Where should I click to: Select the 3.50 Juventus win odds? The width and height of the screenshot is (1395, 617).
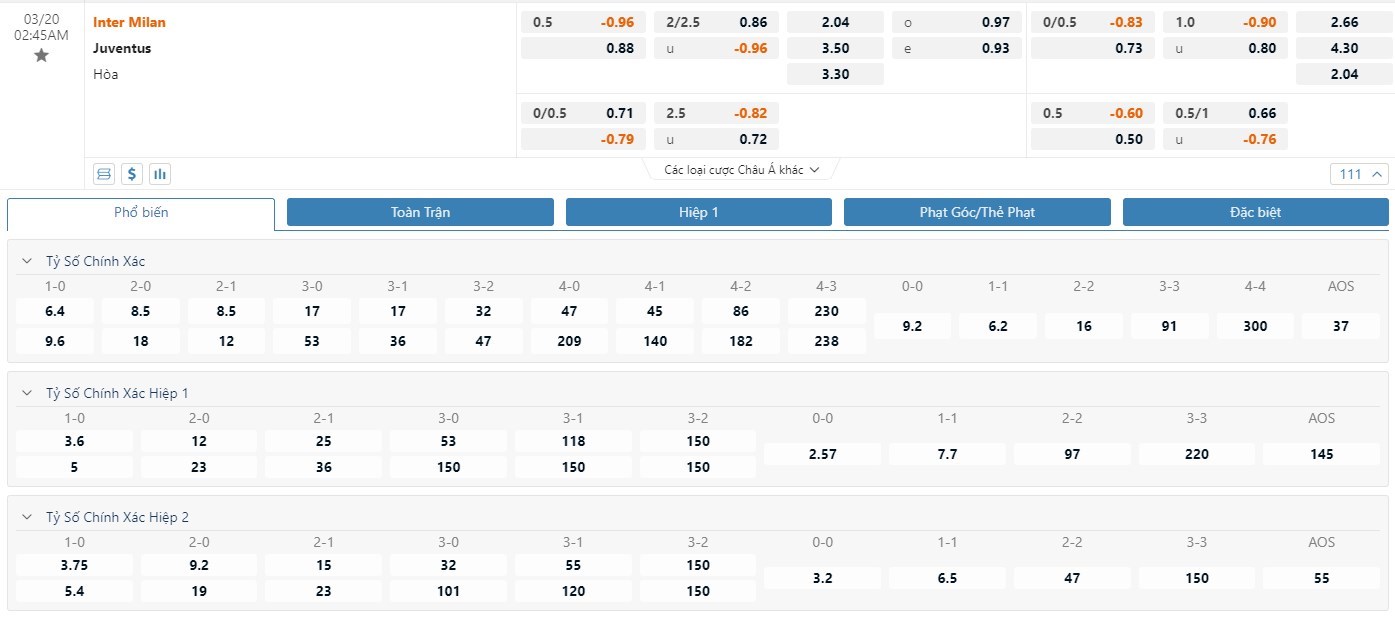(836, 48)
